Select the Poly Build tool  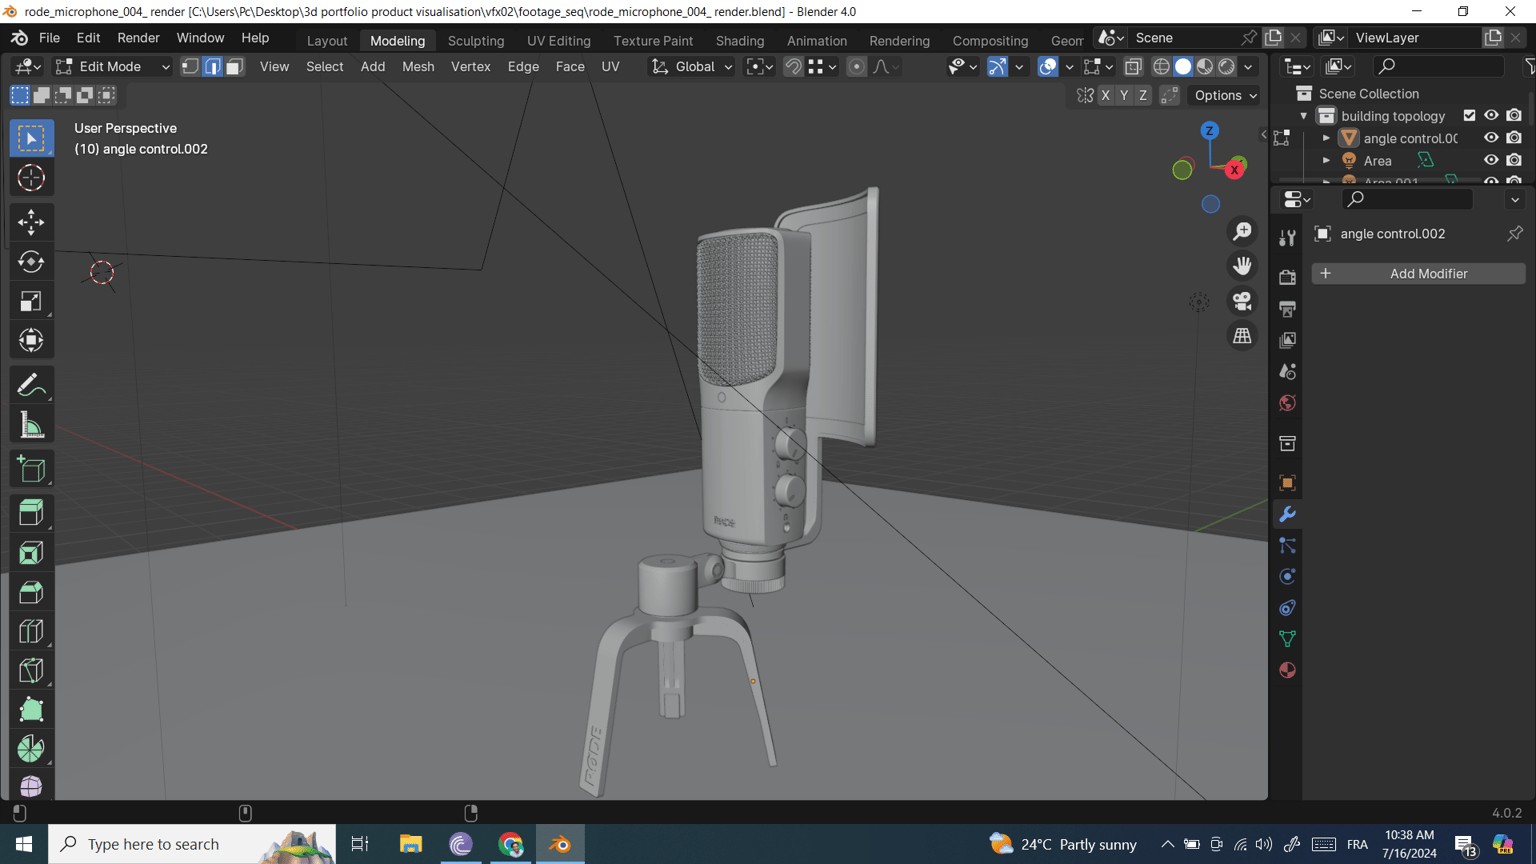(31, 710)
